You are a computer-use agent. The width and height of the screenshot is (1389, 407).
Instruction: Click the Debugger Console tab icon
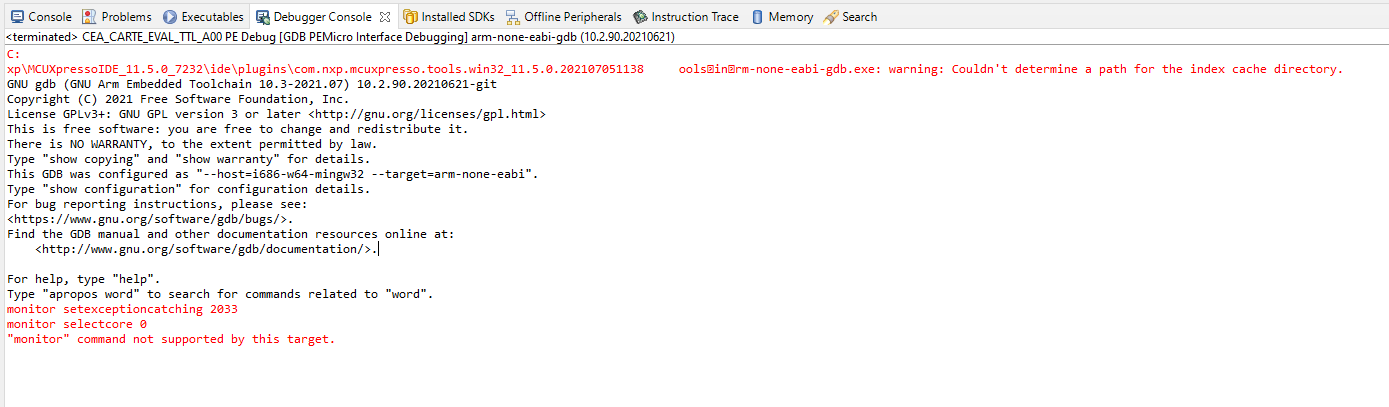click(262, 17)
